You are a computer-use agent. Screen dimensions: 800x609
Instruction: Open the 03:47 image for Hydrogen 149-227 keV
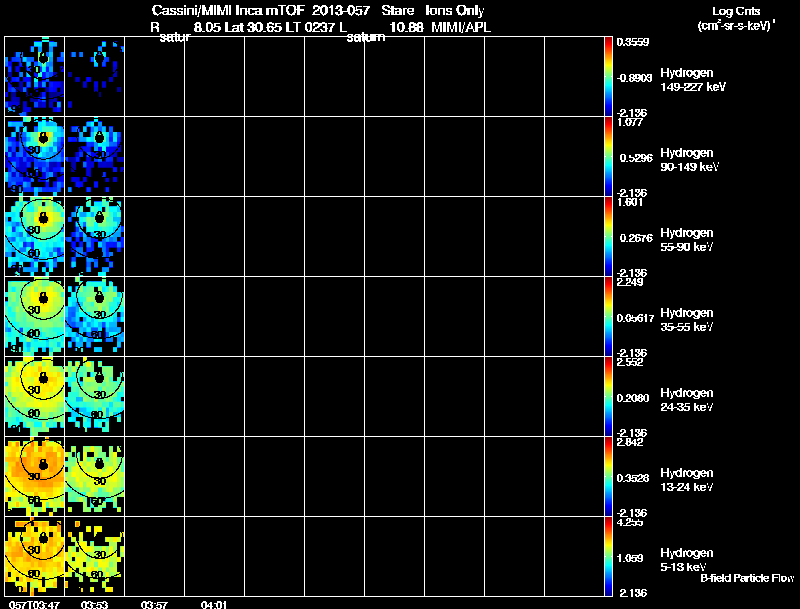tap(35, 77)
